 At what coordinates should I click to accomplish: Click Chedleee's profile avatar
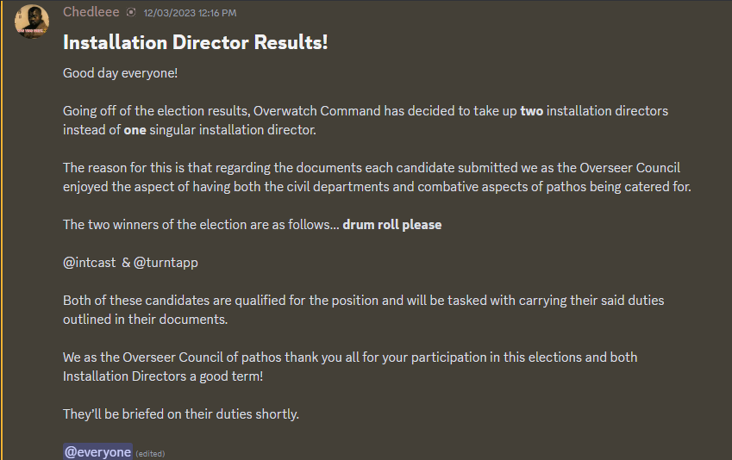32,20
